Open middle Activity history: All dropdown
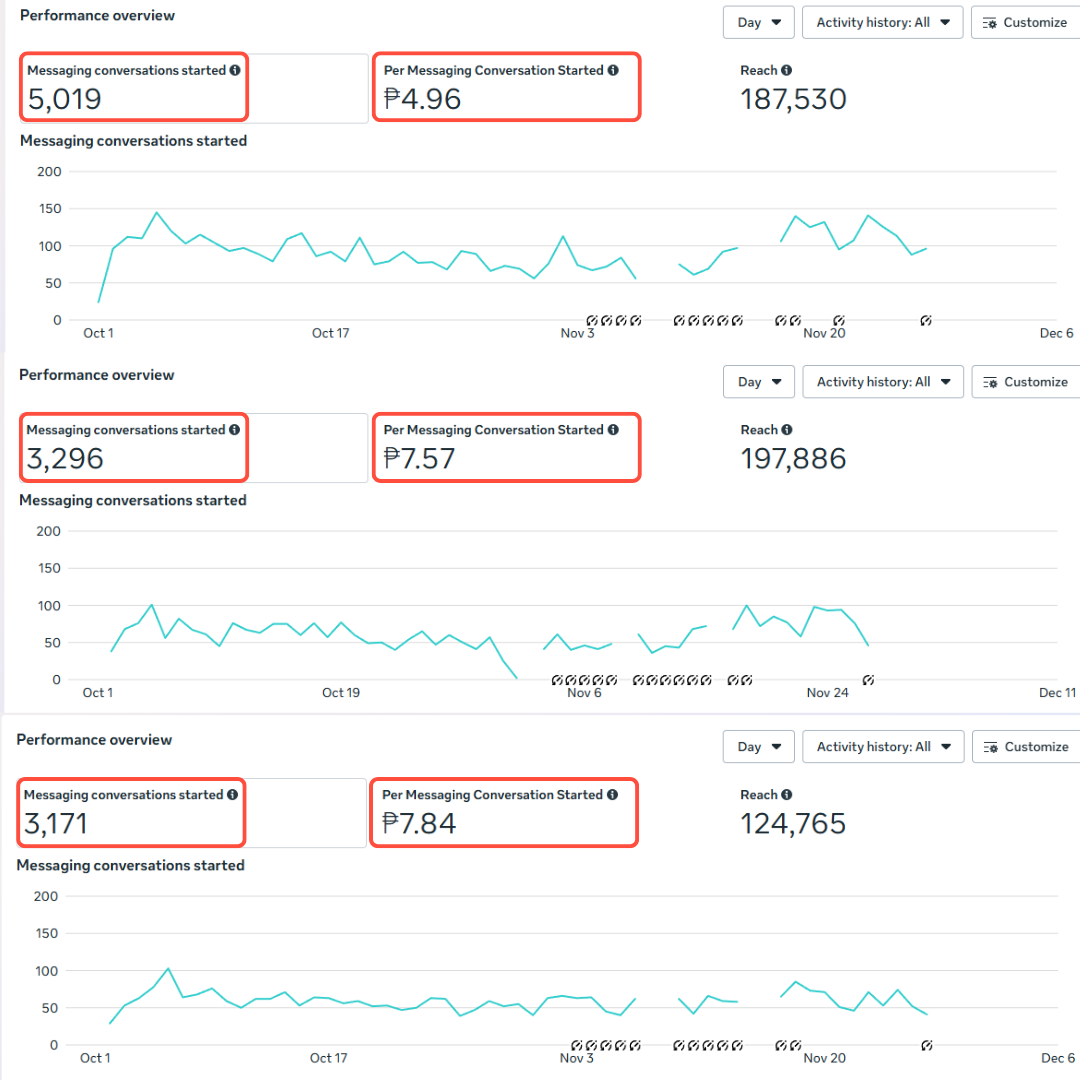 click(882, 382)
